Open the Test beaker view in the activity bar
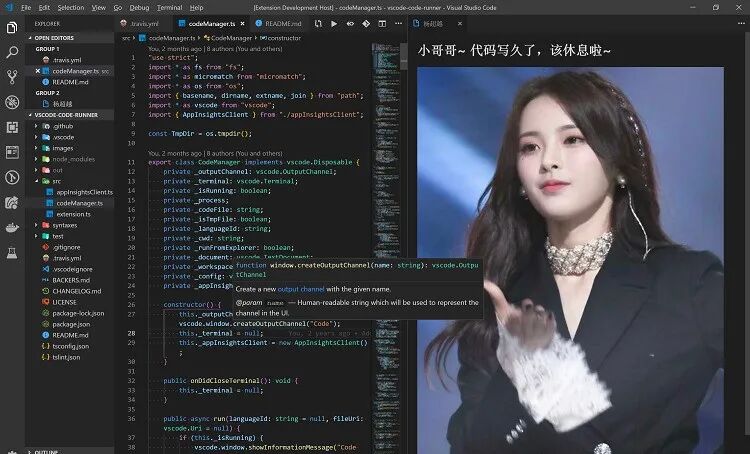Image resolution: width=750 pixels, height=454 pixels. [12, 253]
